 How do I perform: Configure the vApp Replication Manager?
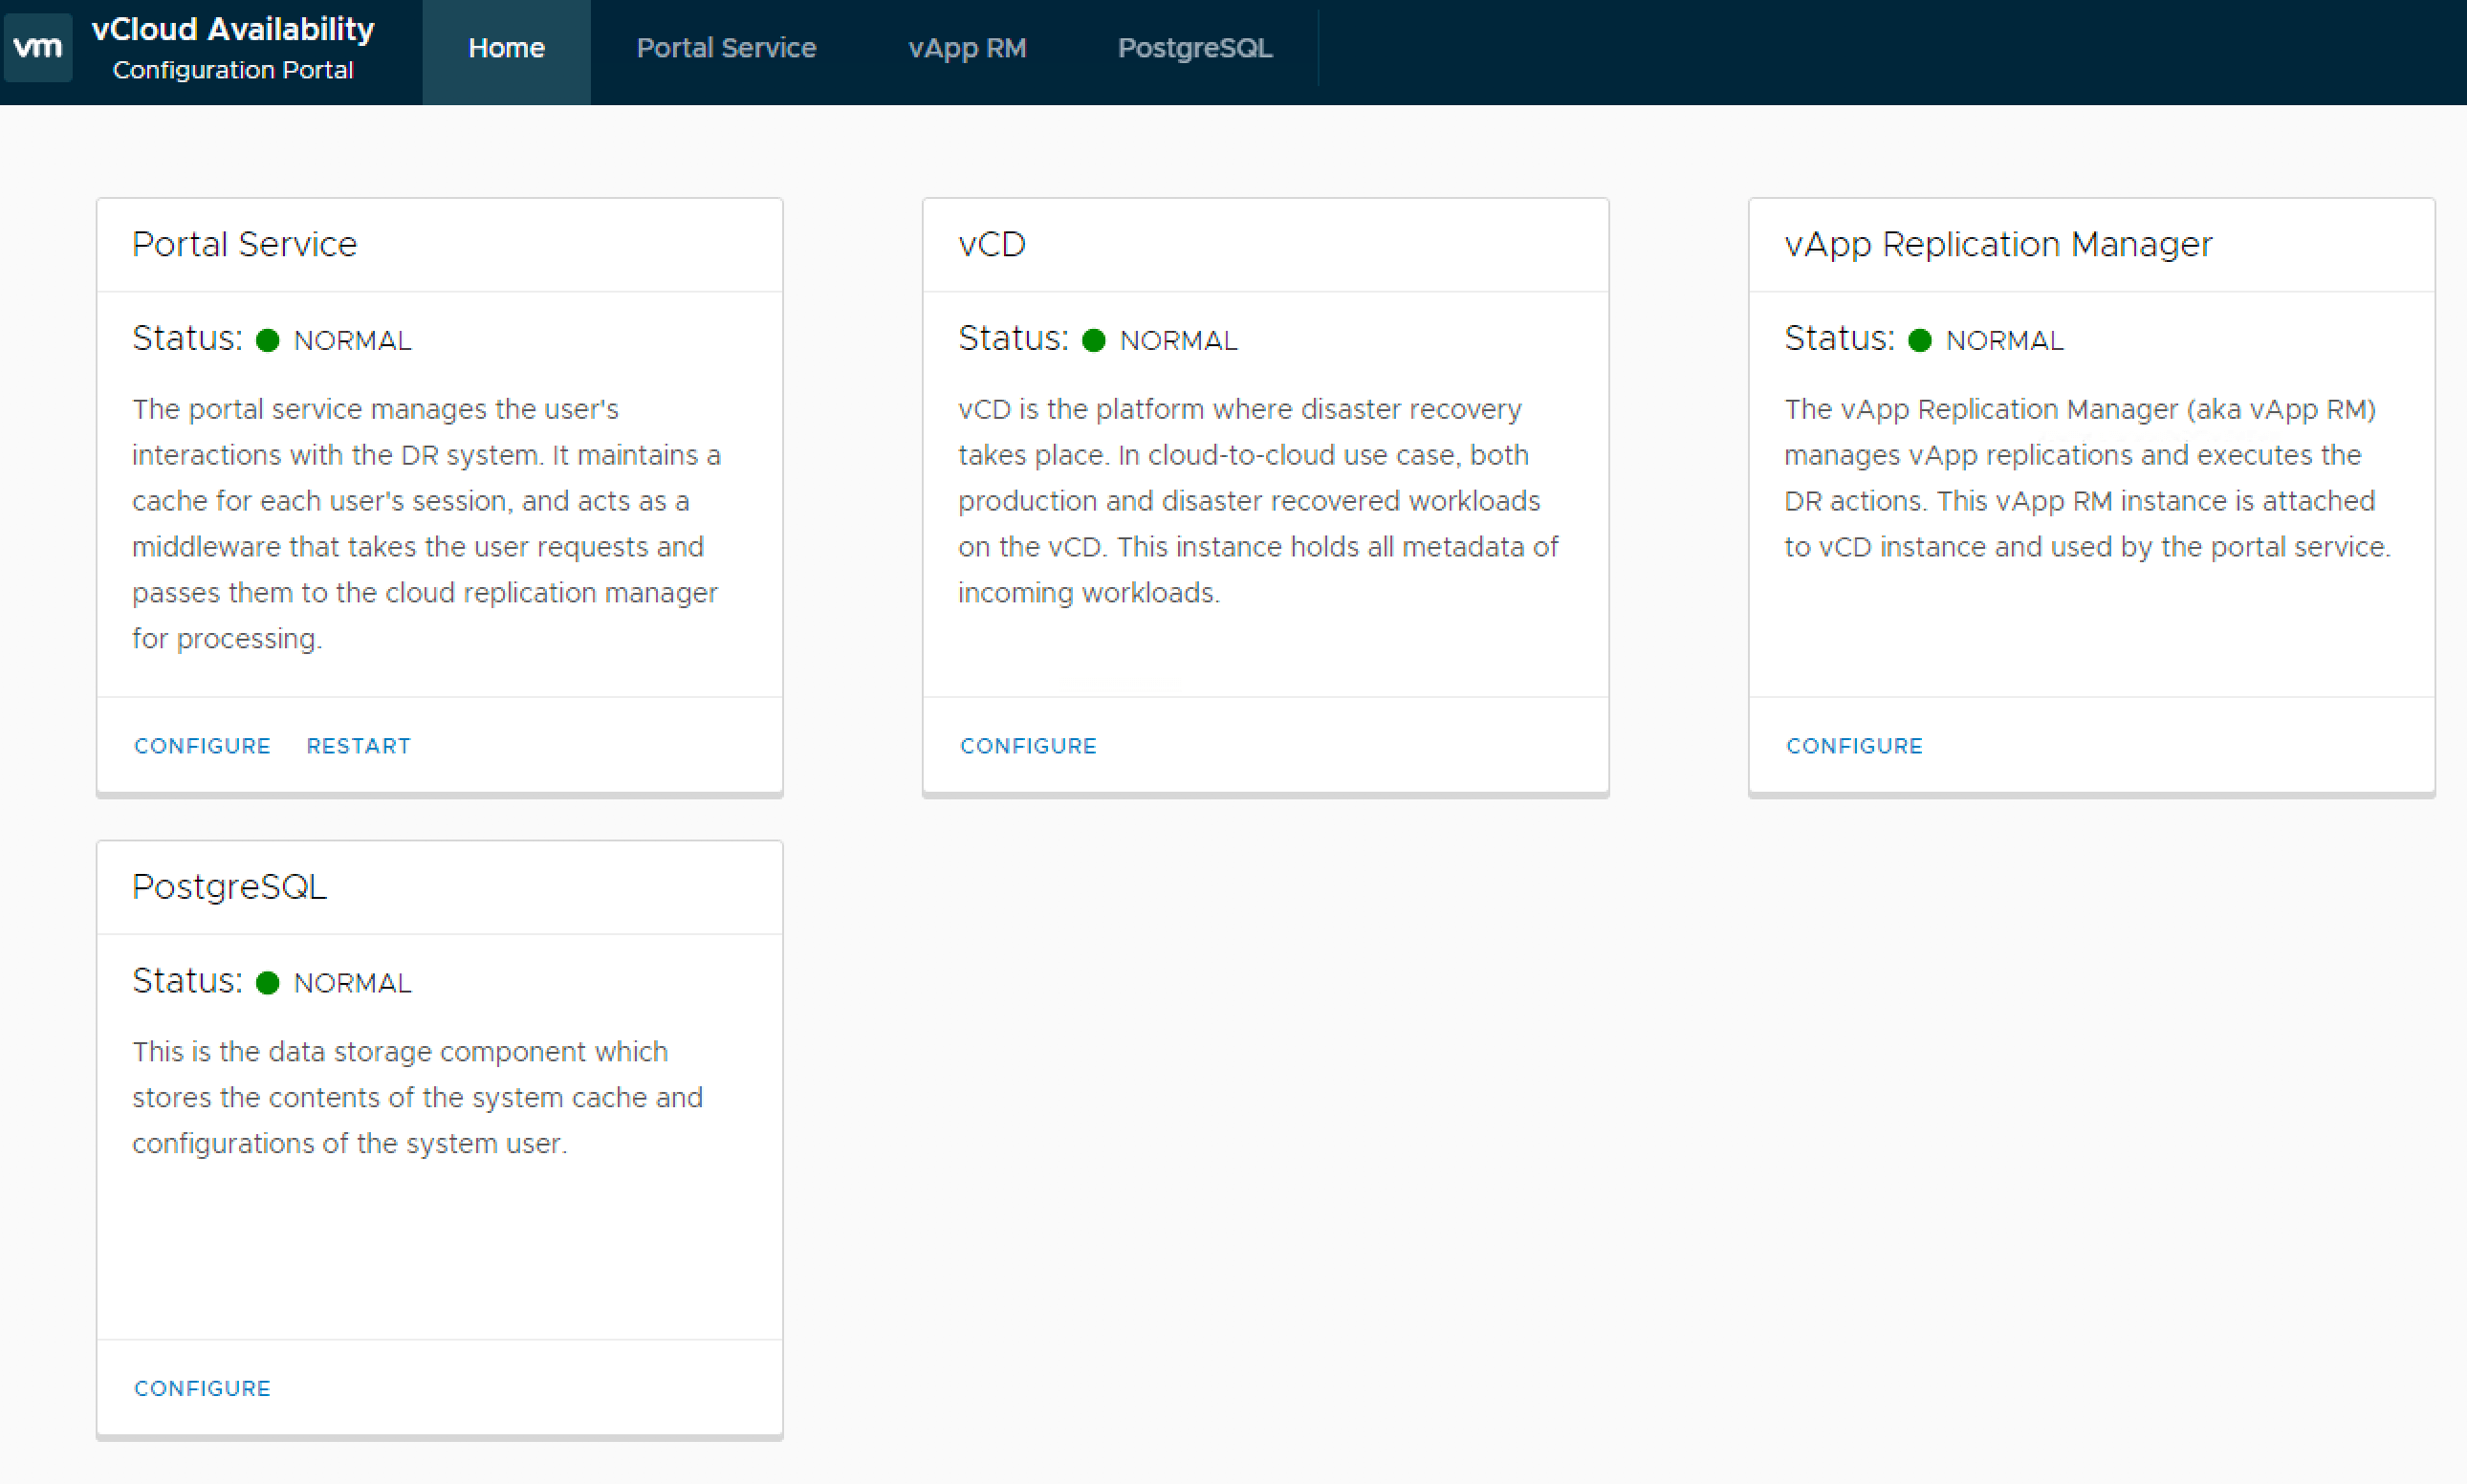[1854, 746]
